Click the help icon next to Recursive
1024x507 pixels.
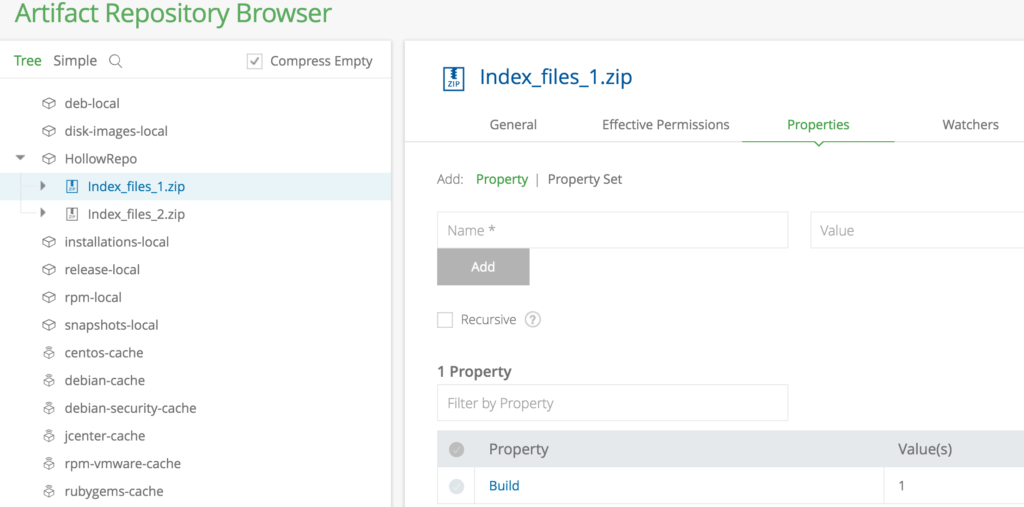click(x=533, y=320)
